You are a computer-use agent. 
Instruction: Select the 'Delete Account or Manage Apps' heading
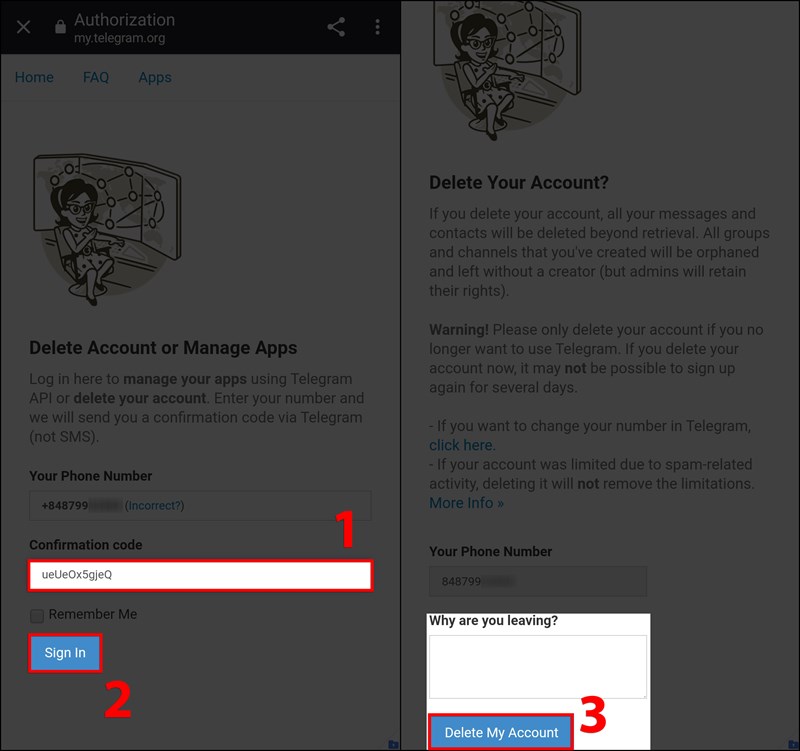163,347
